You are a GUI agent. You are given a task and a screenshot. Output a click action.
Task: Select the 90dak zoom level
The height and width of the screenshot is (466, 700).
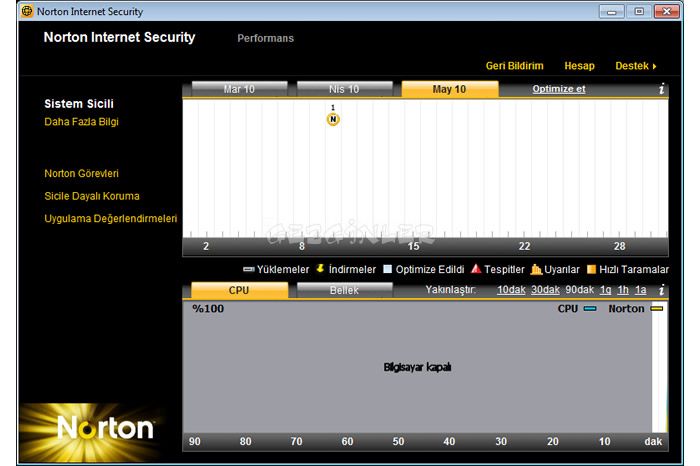point(579,290)
